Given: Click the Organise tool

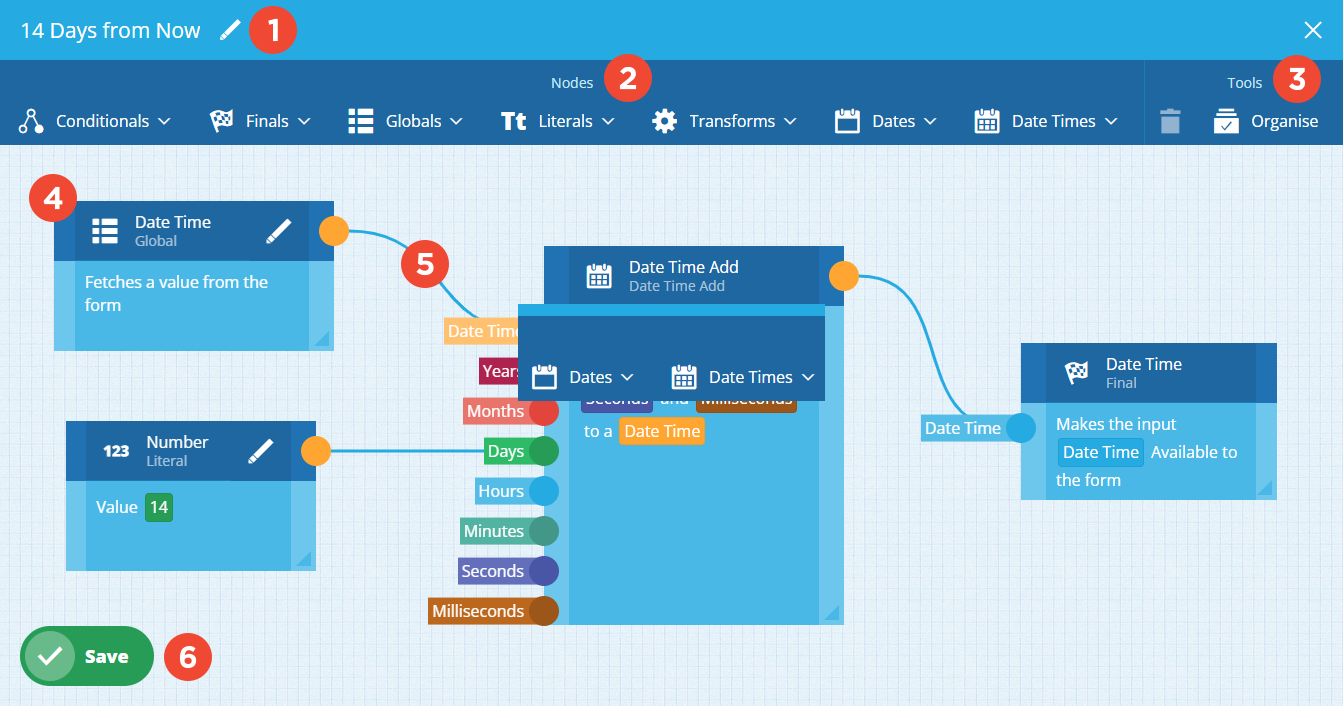Looking at the screenshot, I should point(1266,121).
